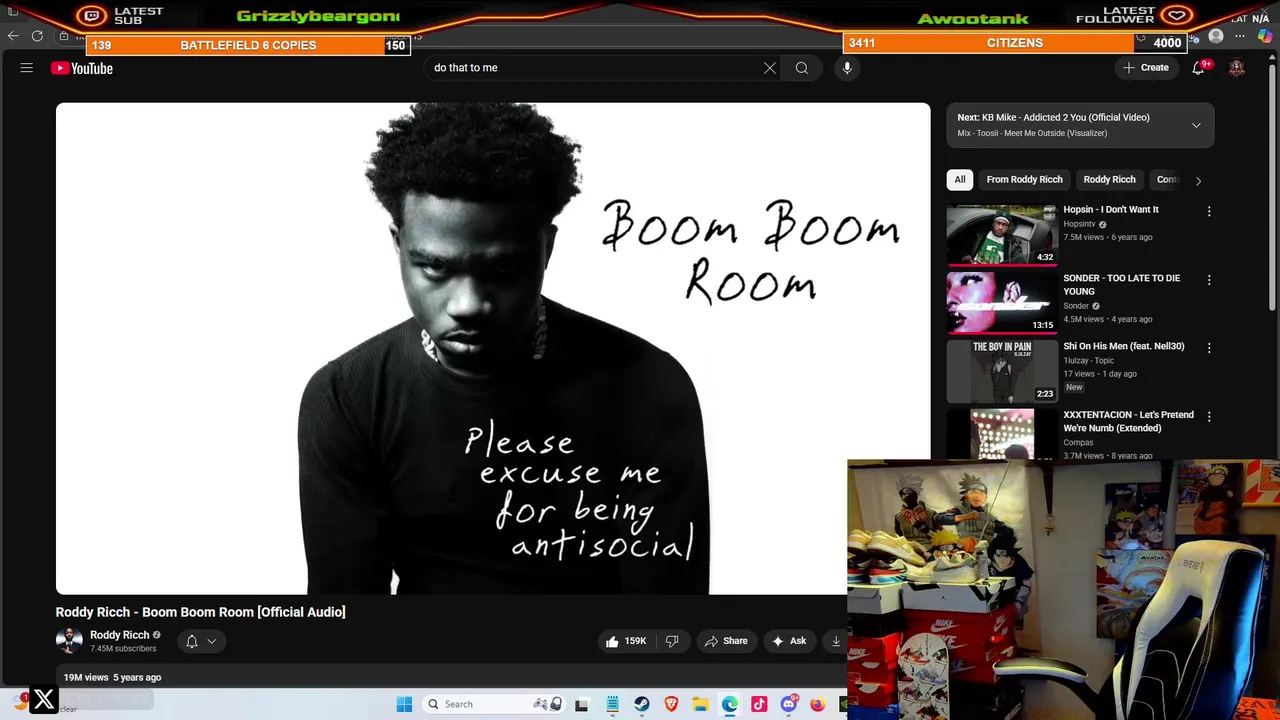
Task: Open options for Shi On His Men
Action: coord(1209,348)
